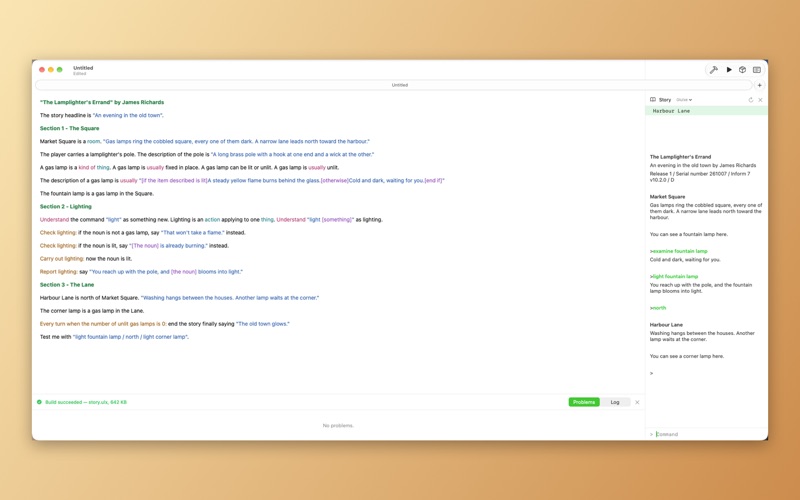Click the 'Report lighting' line
Viewport: 800px width, 500px height.
[x=141, y=271]
